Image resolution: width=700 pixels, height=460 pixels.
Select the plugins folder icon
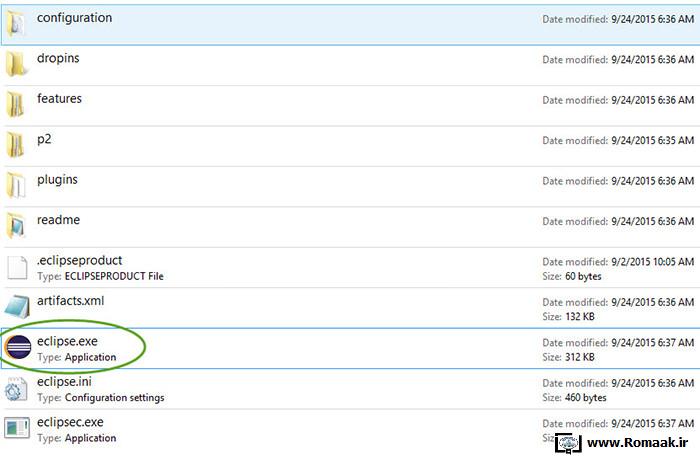pyautogui.click(x=17, y=185)
